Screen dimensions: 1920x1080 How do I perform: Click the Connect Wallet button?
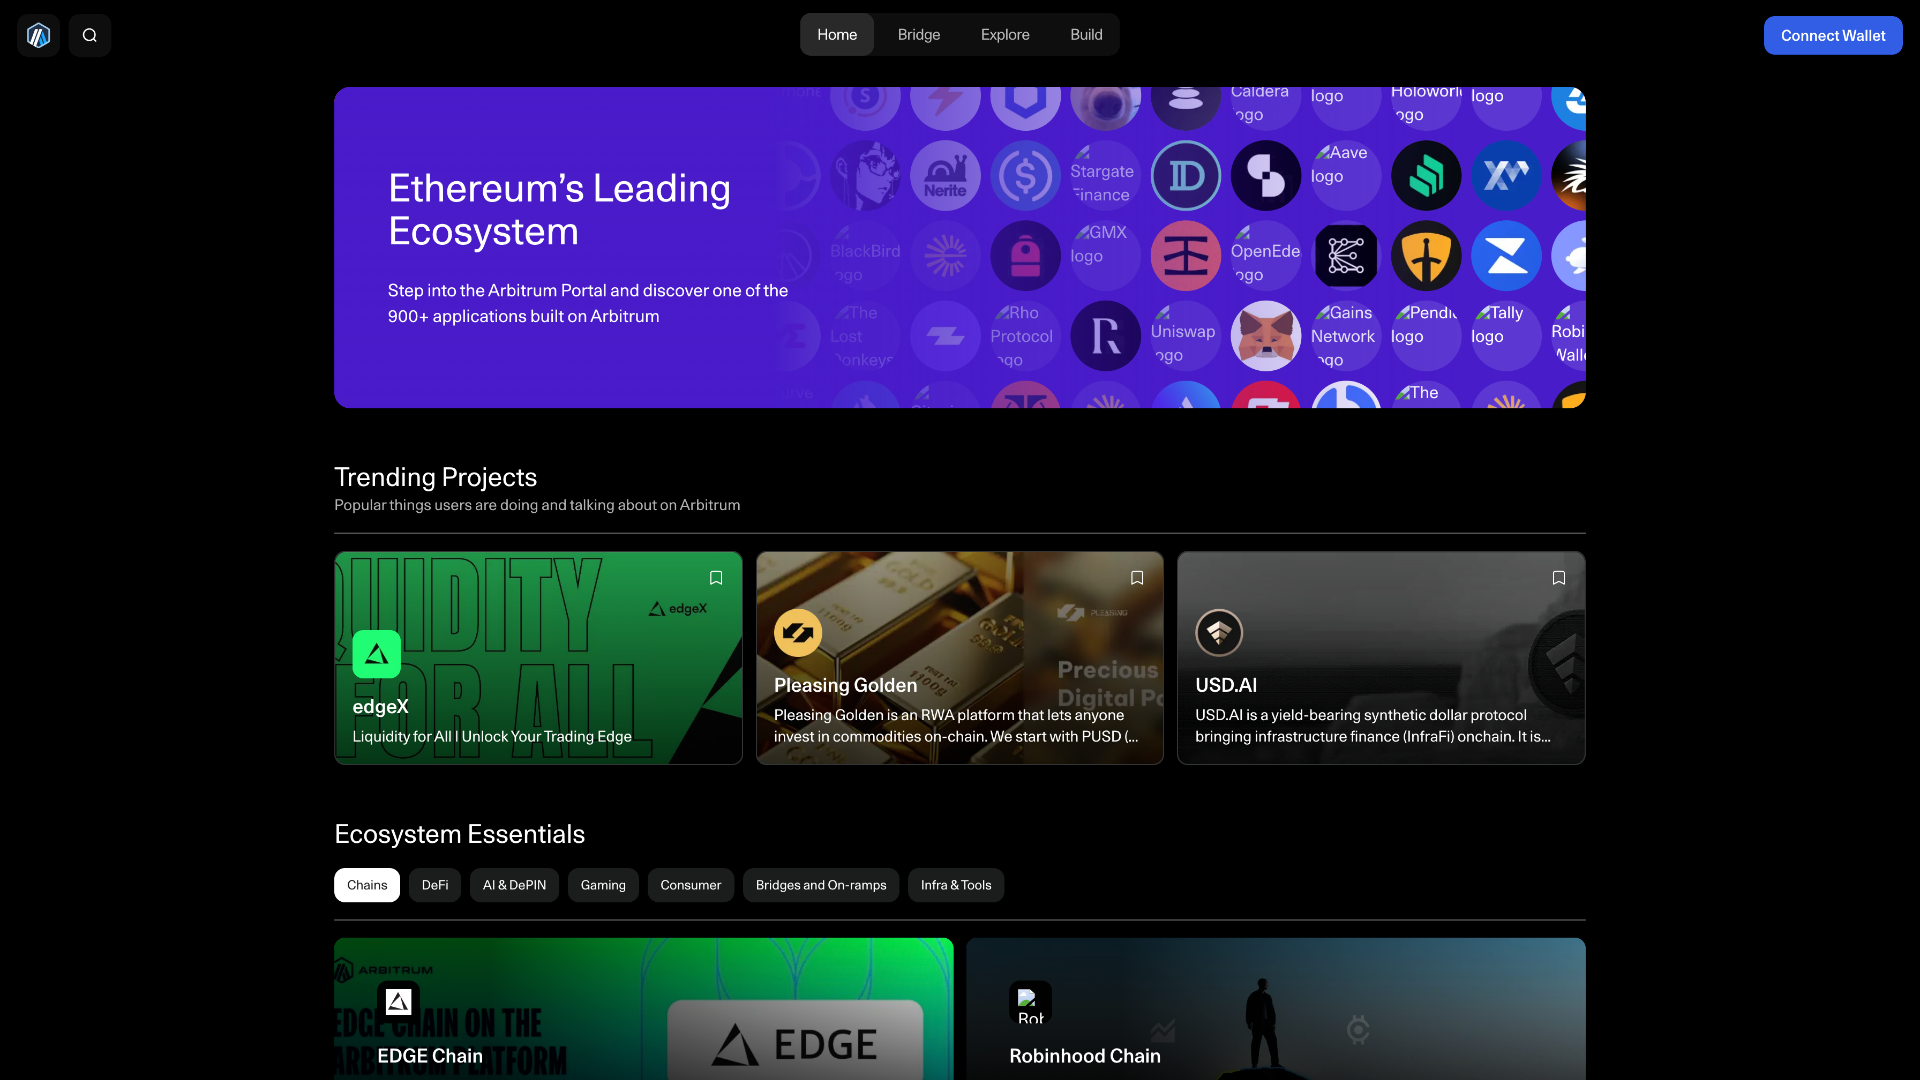click(x=1833, y=36)
